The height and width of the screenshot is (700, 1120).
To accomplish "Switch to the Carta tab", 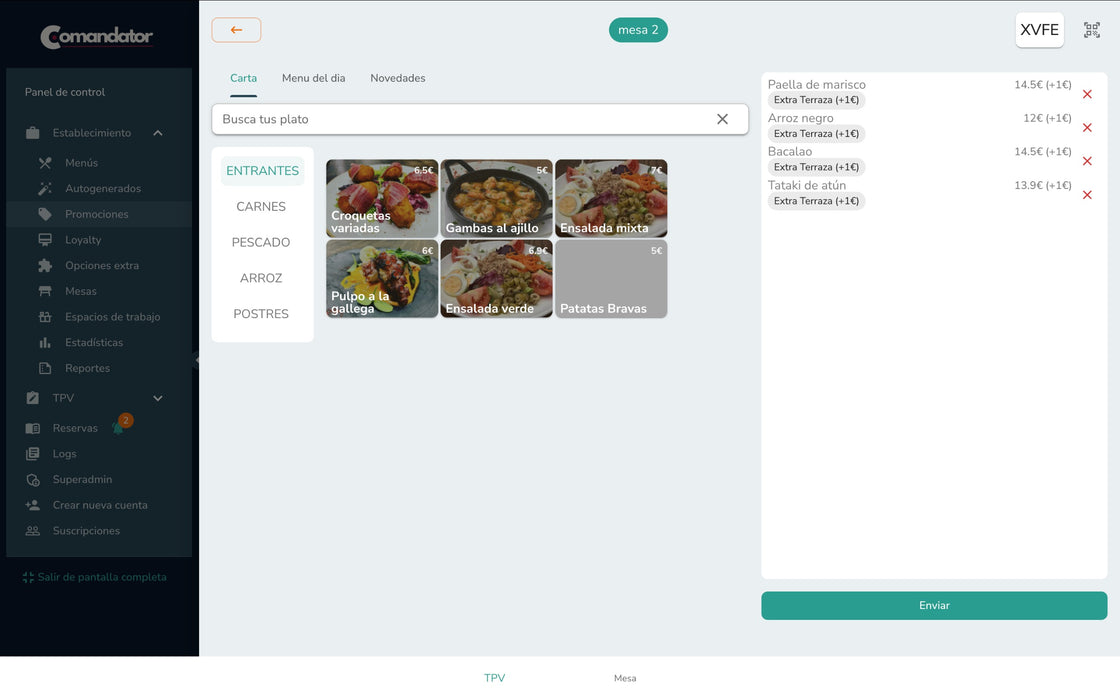I will pos(243,78).
